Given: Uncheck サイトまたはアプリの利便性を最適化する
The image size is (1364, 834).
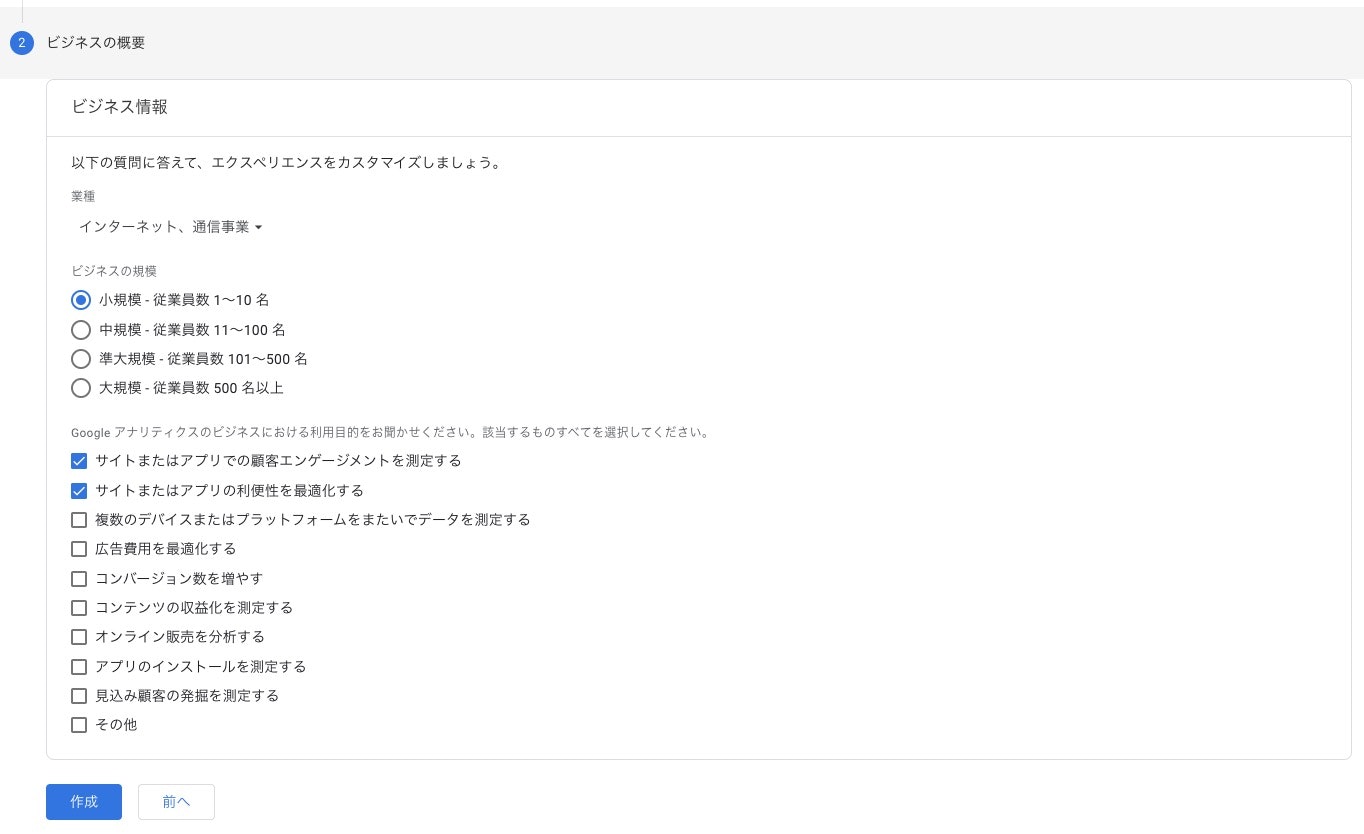Looking at the screenshot, I should pos(79,490).
